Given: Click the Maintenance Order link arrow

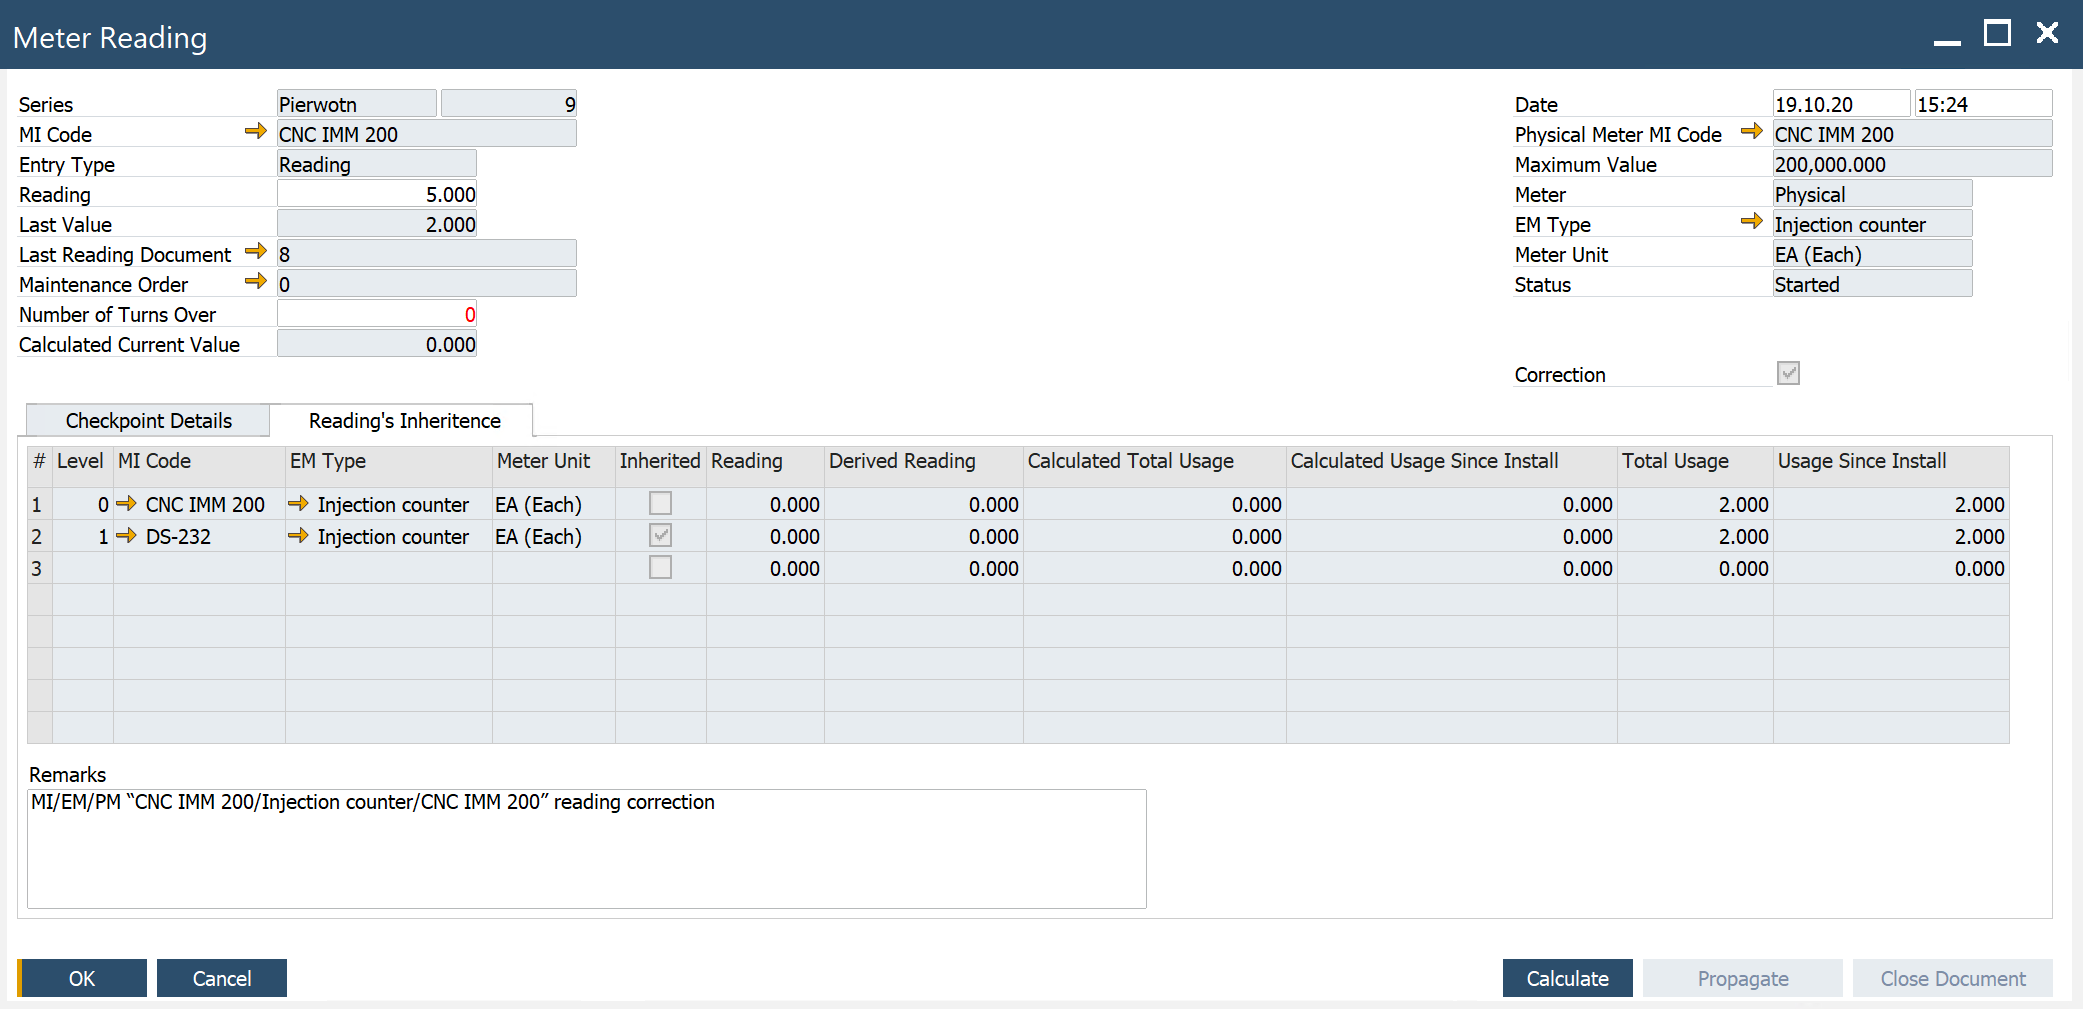Looking at the screenshot, I should 255,281.
